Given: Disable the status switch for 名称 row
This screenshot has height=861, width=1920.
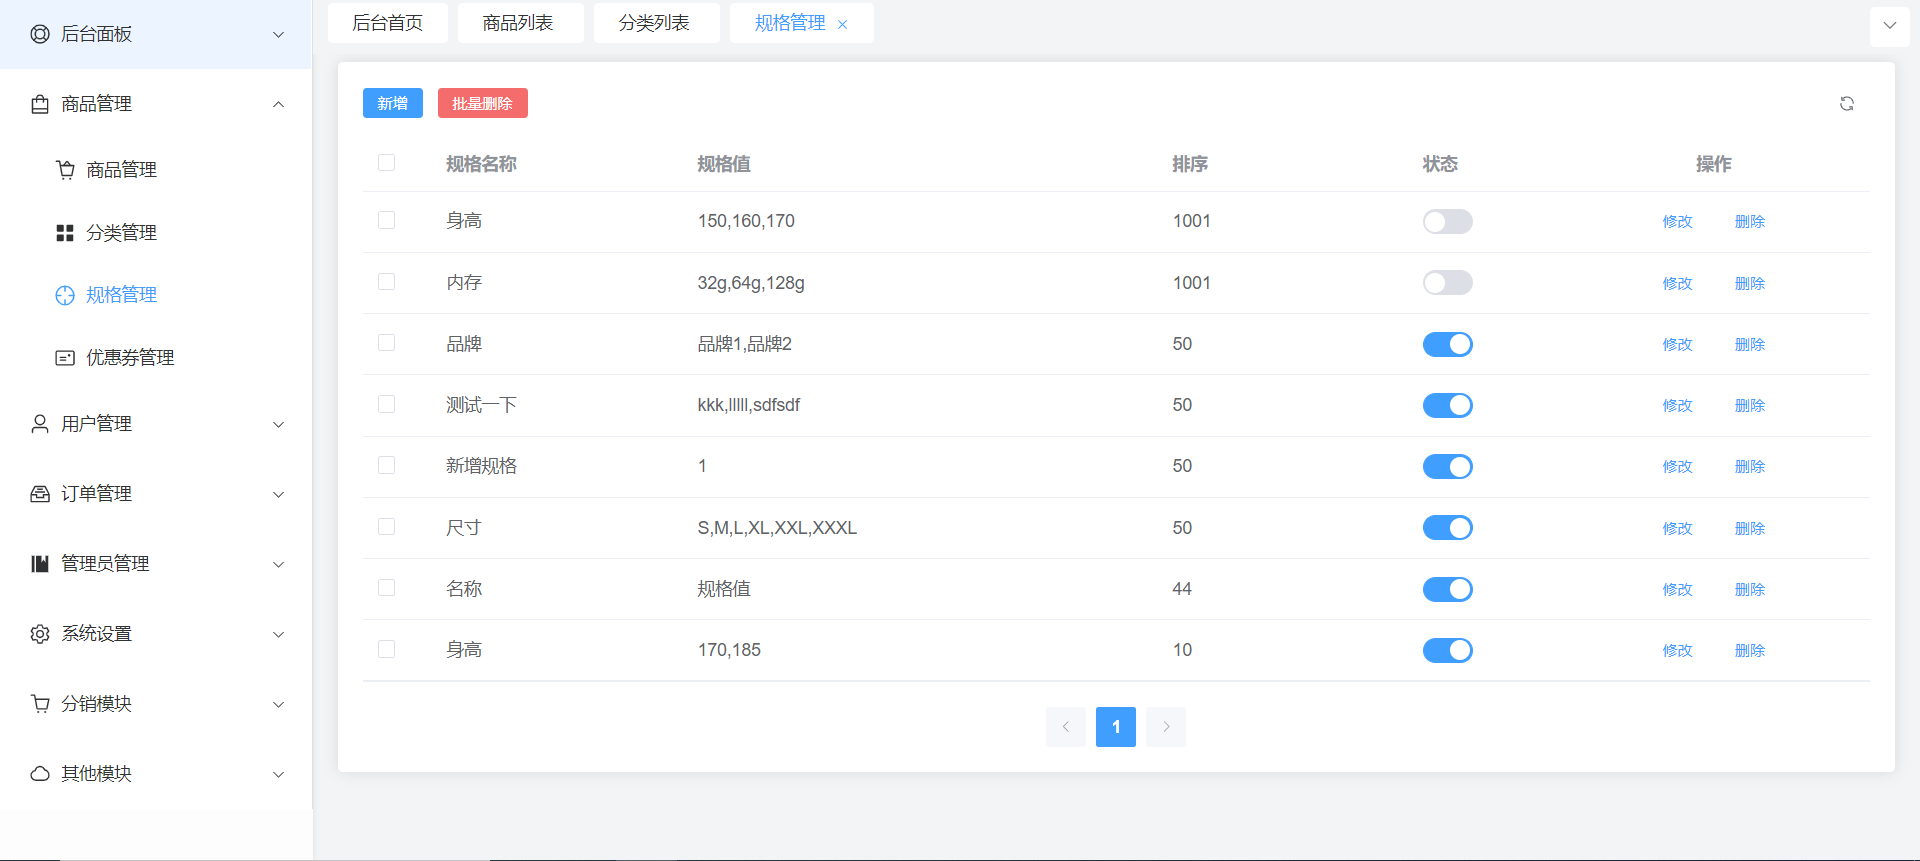Looking at the screenshot, I should point(1448,589).
